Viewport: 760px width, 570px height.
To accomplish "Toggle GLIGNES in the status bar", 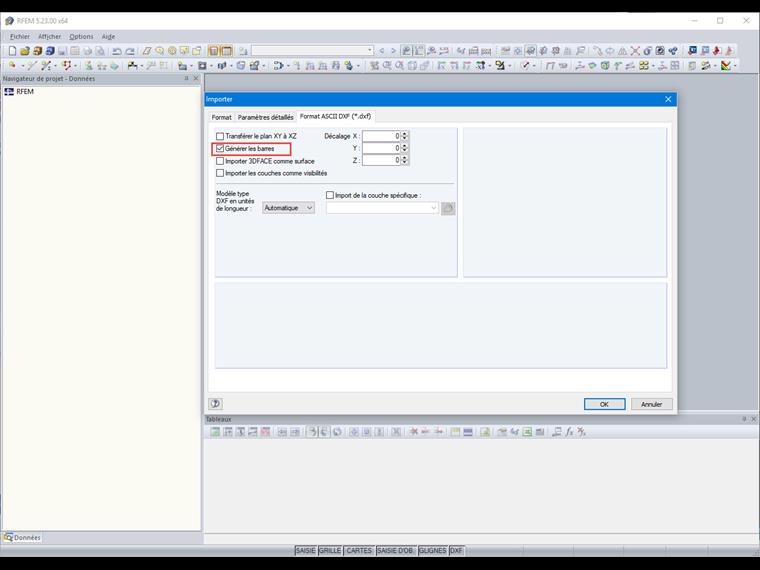I will [x=432, y=551].
